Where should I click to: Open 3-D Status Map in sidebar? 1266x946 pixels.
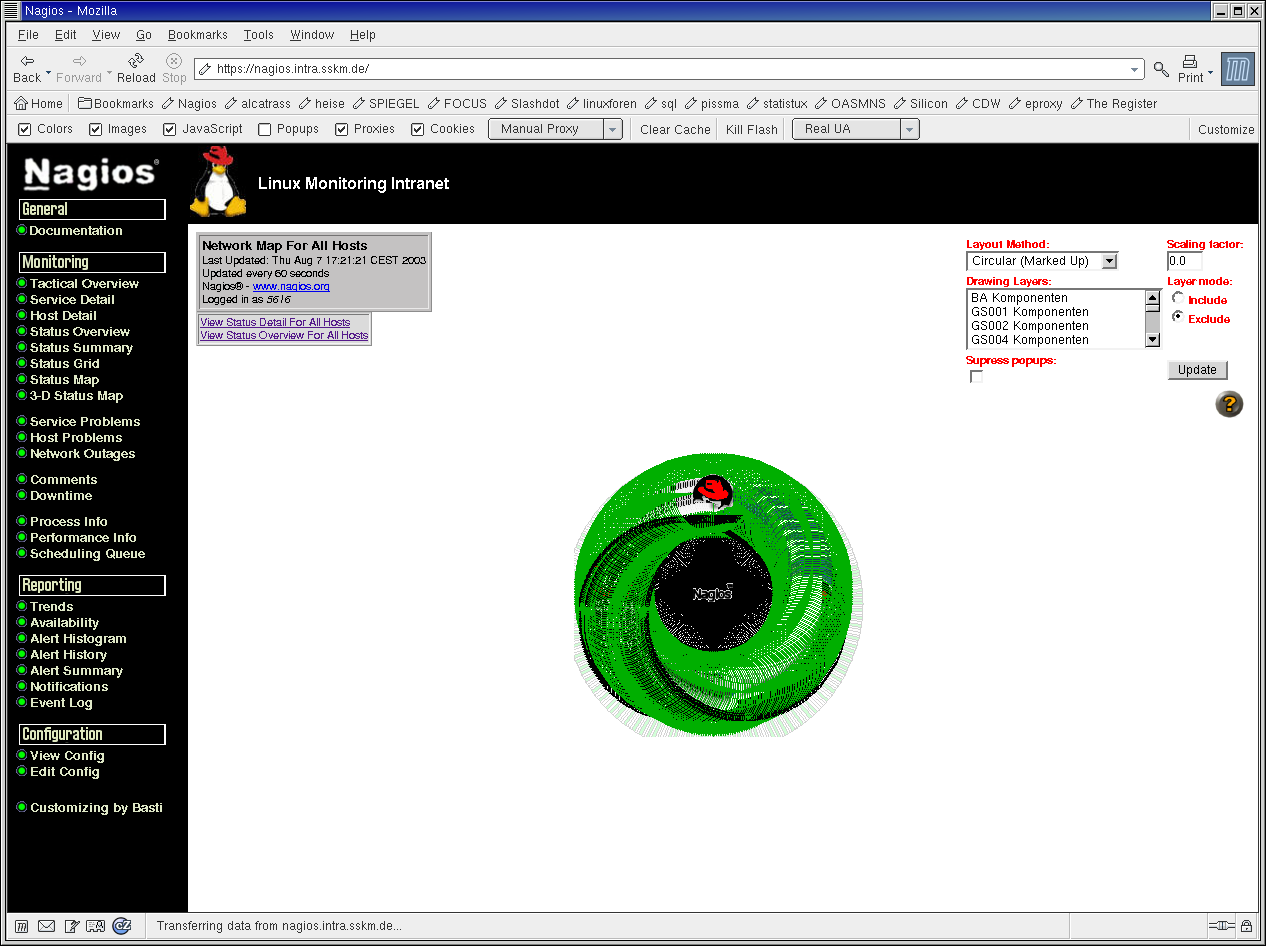pyautogui.click(x=76, y=396)
